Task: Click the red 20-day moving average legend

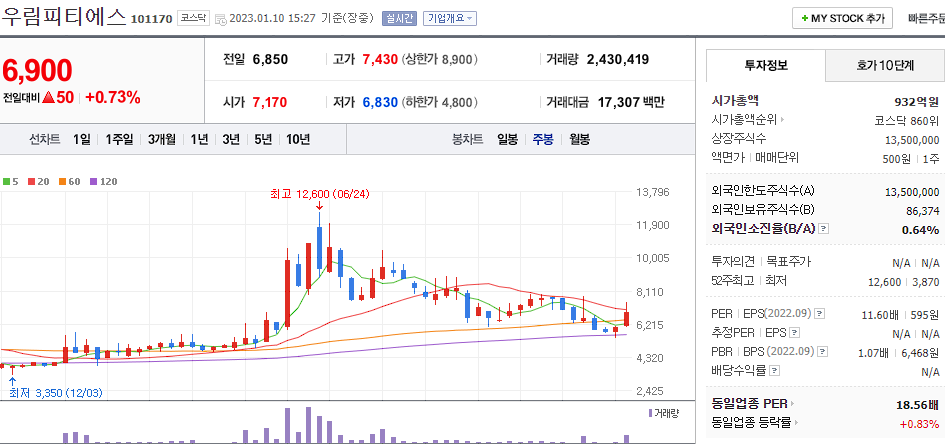Action: (x=39, y=181)
